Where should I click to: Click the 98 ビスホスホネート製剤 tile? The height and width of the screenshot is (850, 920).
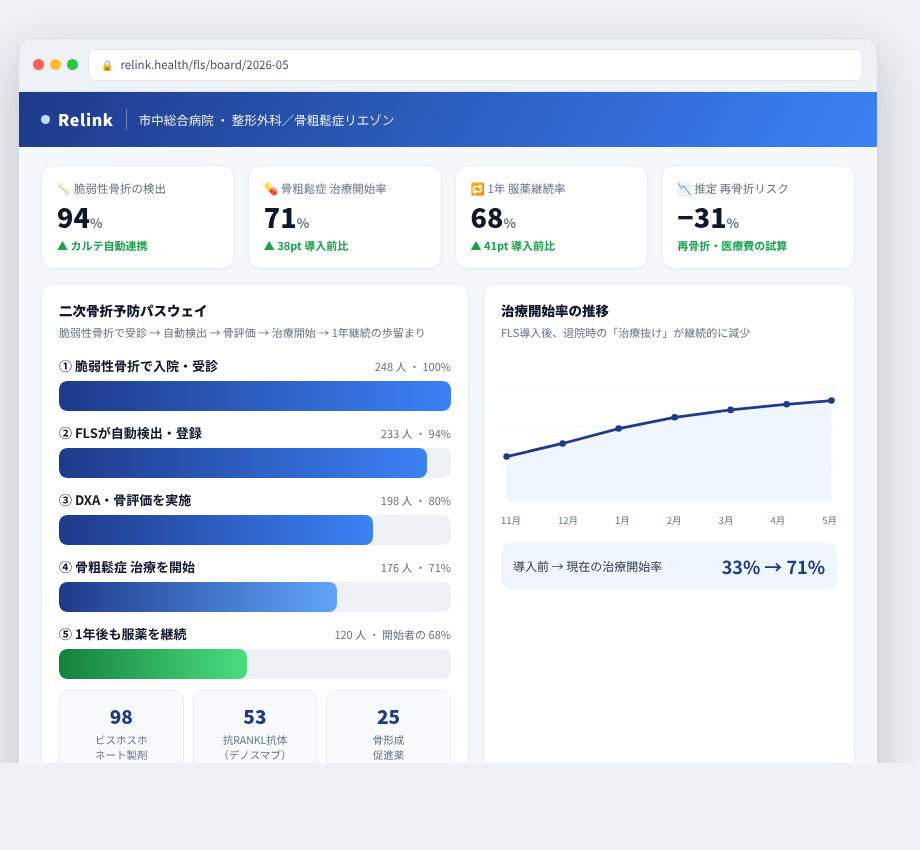click(121, 727)
